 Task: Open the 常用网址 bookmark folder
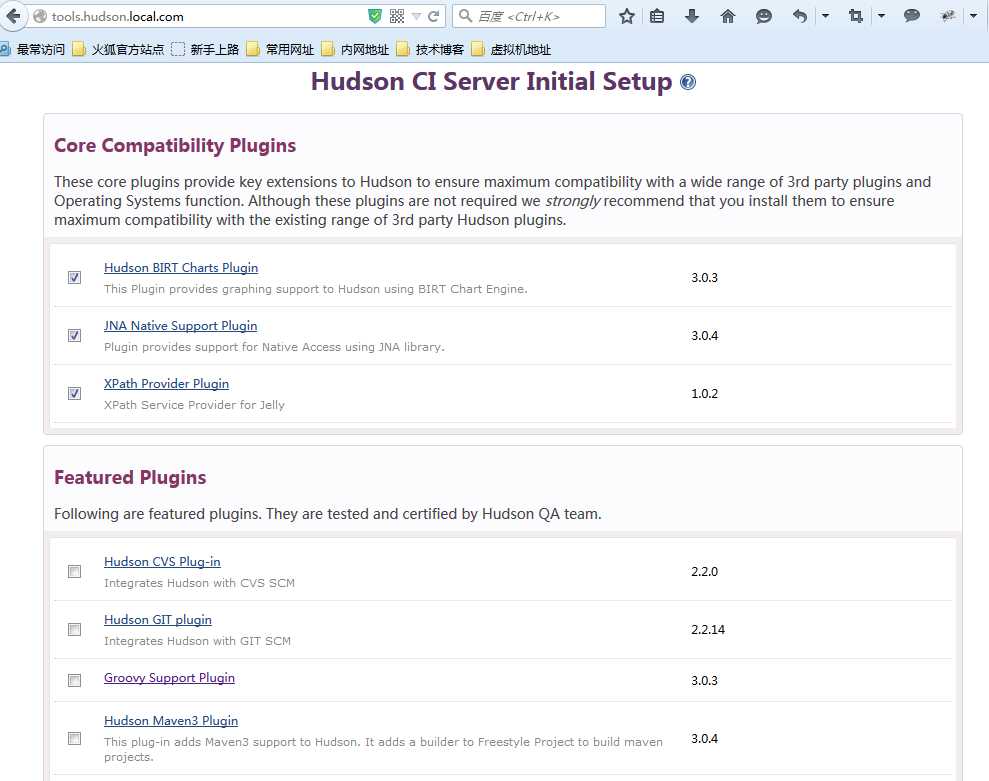tap(280, 49)
